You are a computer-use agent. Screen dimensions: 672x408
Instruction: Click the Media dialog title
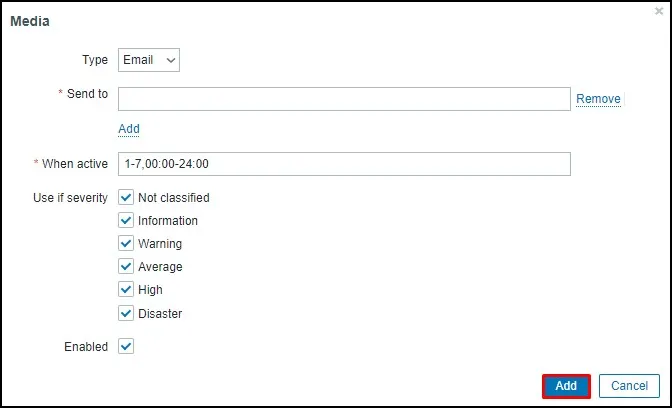pyautogui.click(x=30, y=21)
